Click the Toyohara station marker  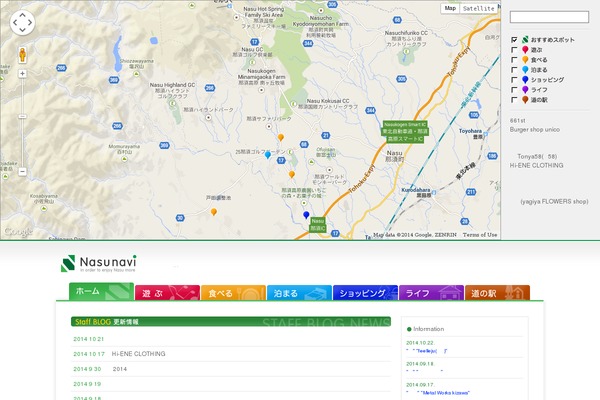[x=485, y=134]
